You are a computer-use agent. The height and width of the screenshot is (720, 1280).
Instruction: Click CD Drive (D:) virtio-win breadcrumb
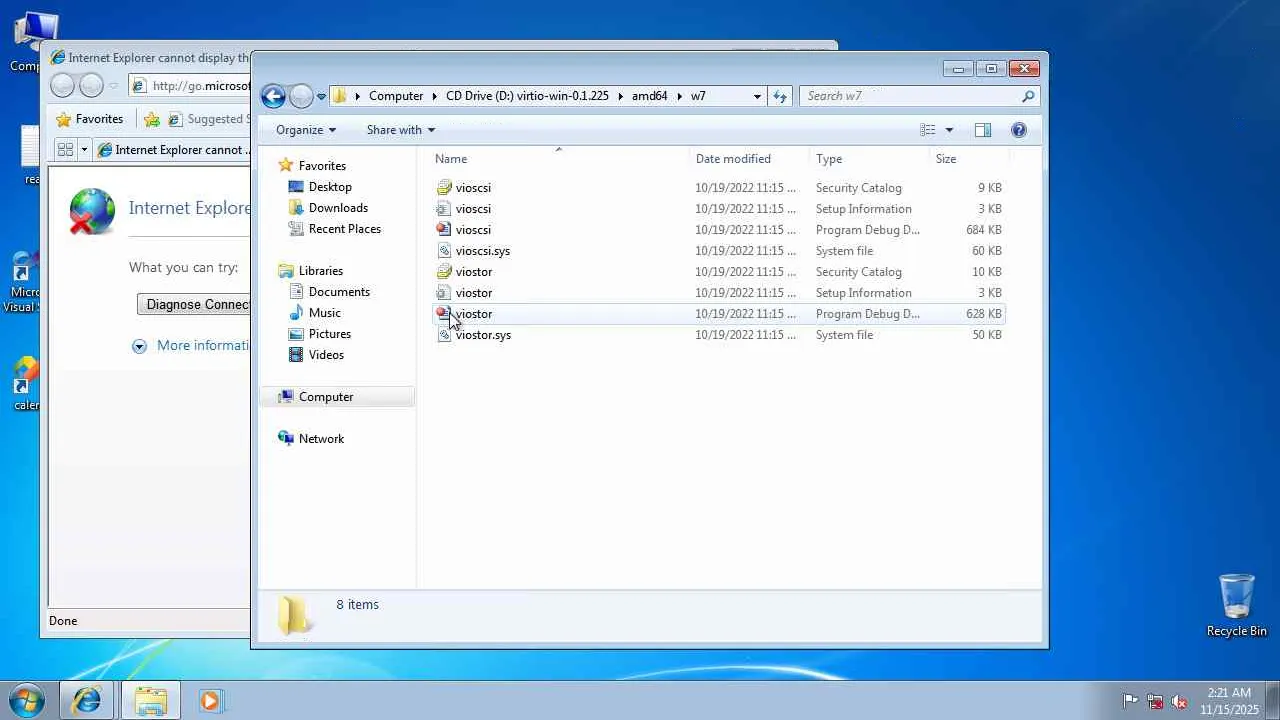[527, 96]
